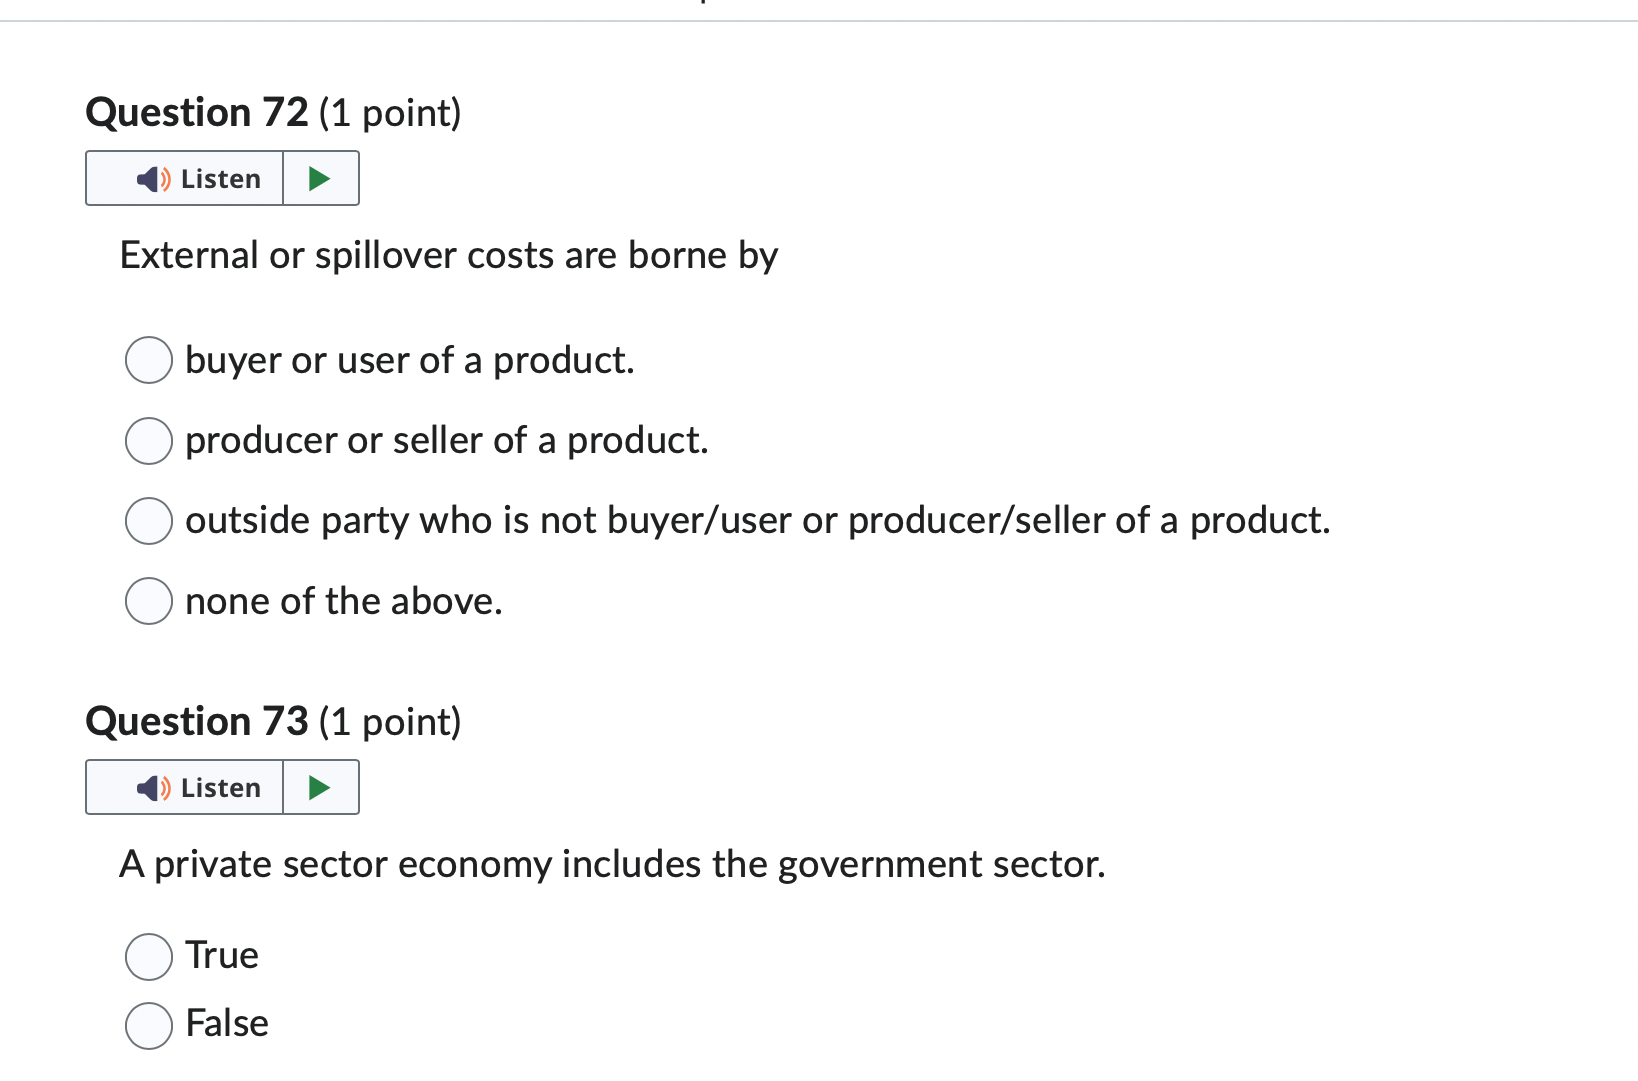The height and width of the screenshot is (1081, 1638).
Task: Click the Question 72 heading
Action: [x=271, y=112]
